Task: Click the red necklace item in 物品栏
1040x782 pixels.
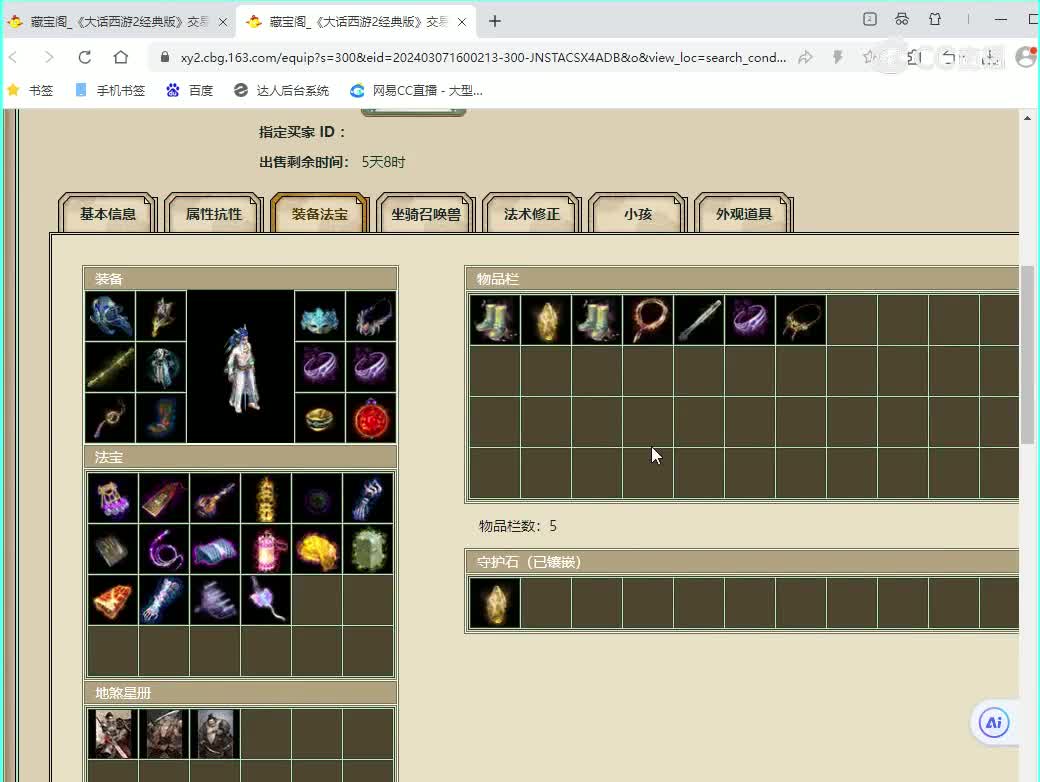Action: [648, 320]
